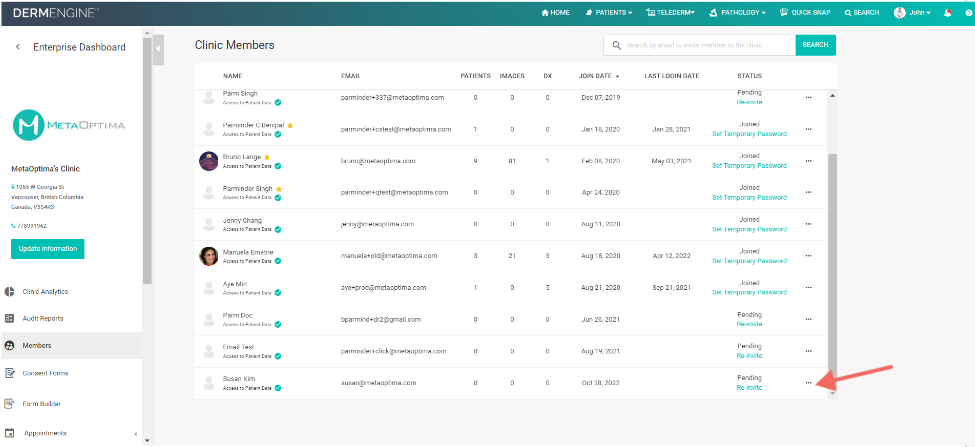Click the Update Information button

(x=47, y=249)
